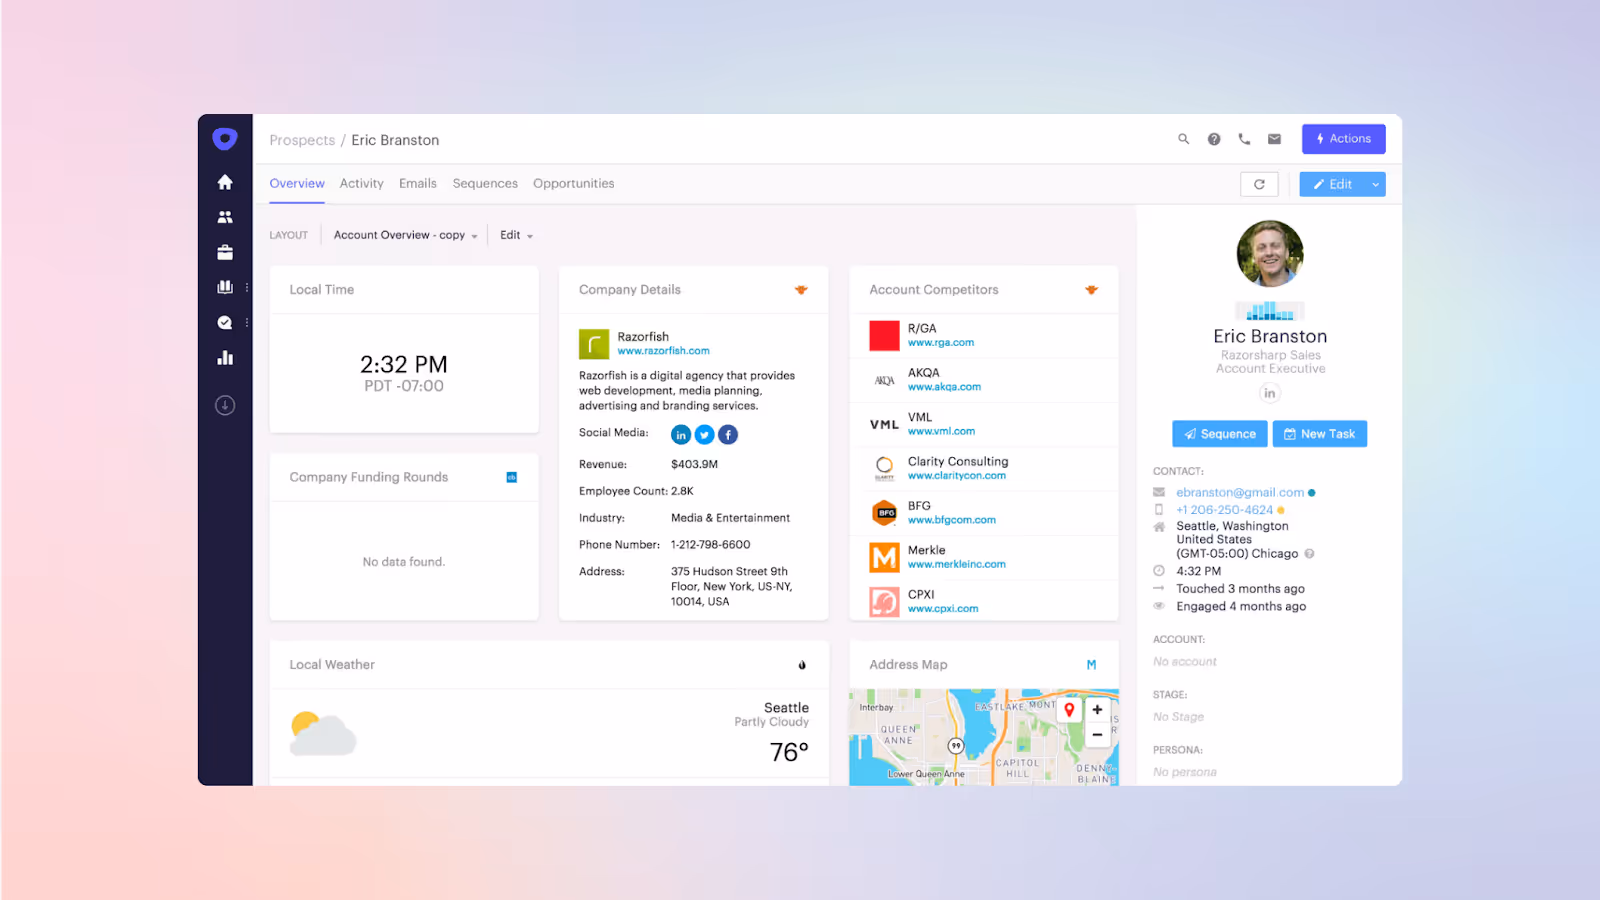Screen dimensions: 1600x900
Task: Click ebranston@gmail.com email address
Action: (x=1240, y=493)
